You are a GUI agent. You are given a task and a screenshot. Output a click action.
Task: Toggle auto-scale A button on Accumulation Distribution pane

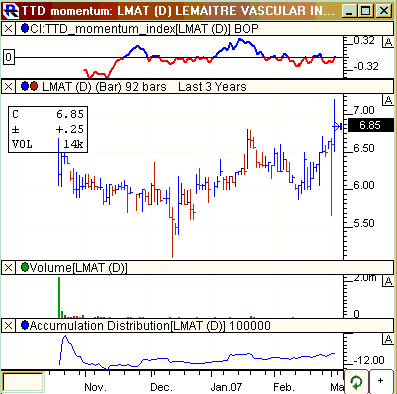tap(388, 339)
